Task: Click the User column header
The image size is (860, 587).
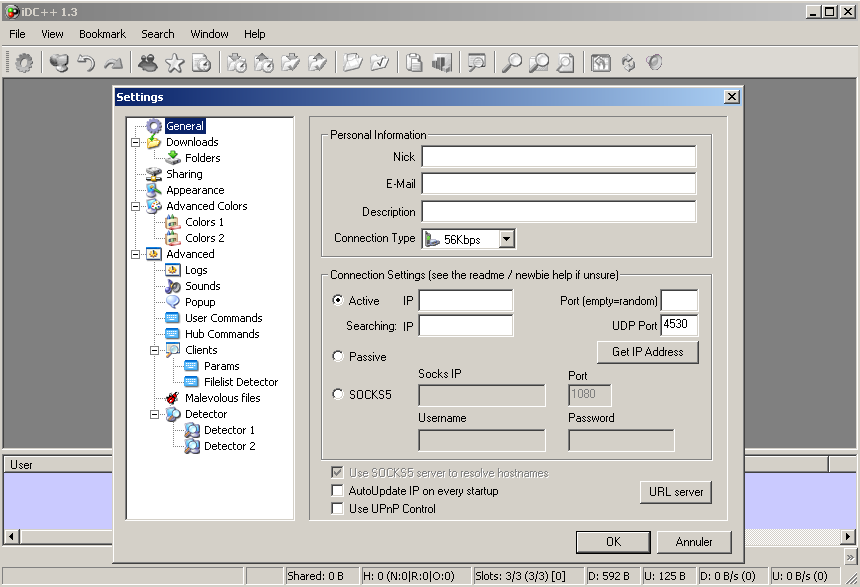Action: point(59,465)
